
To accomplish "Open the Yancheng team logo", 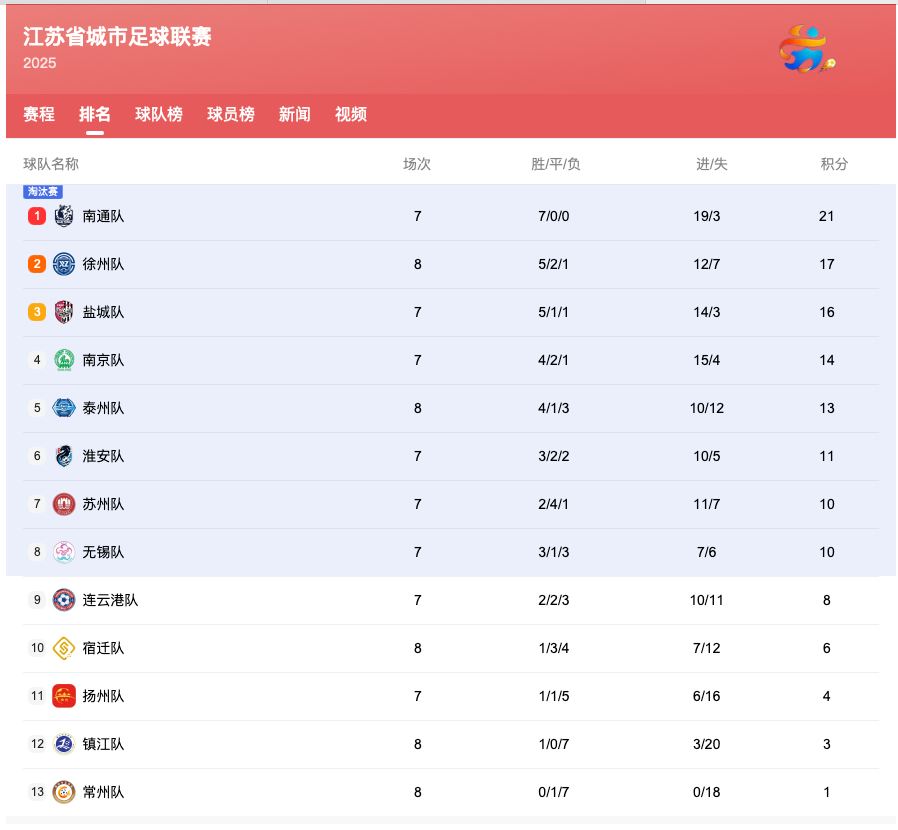I will (x=64, y=312).
